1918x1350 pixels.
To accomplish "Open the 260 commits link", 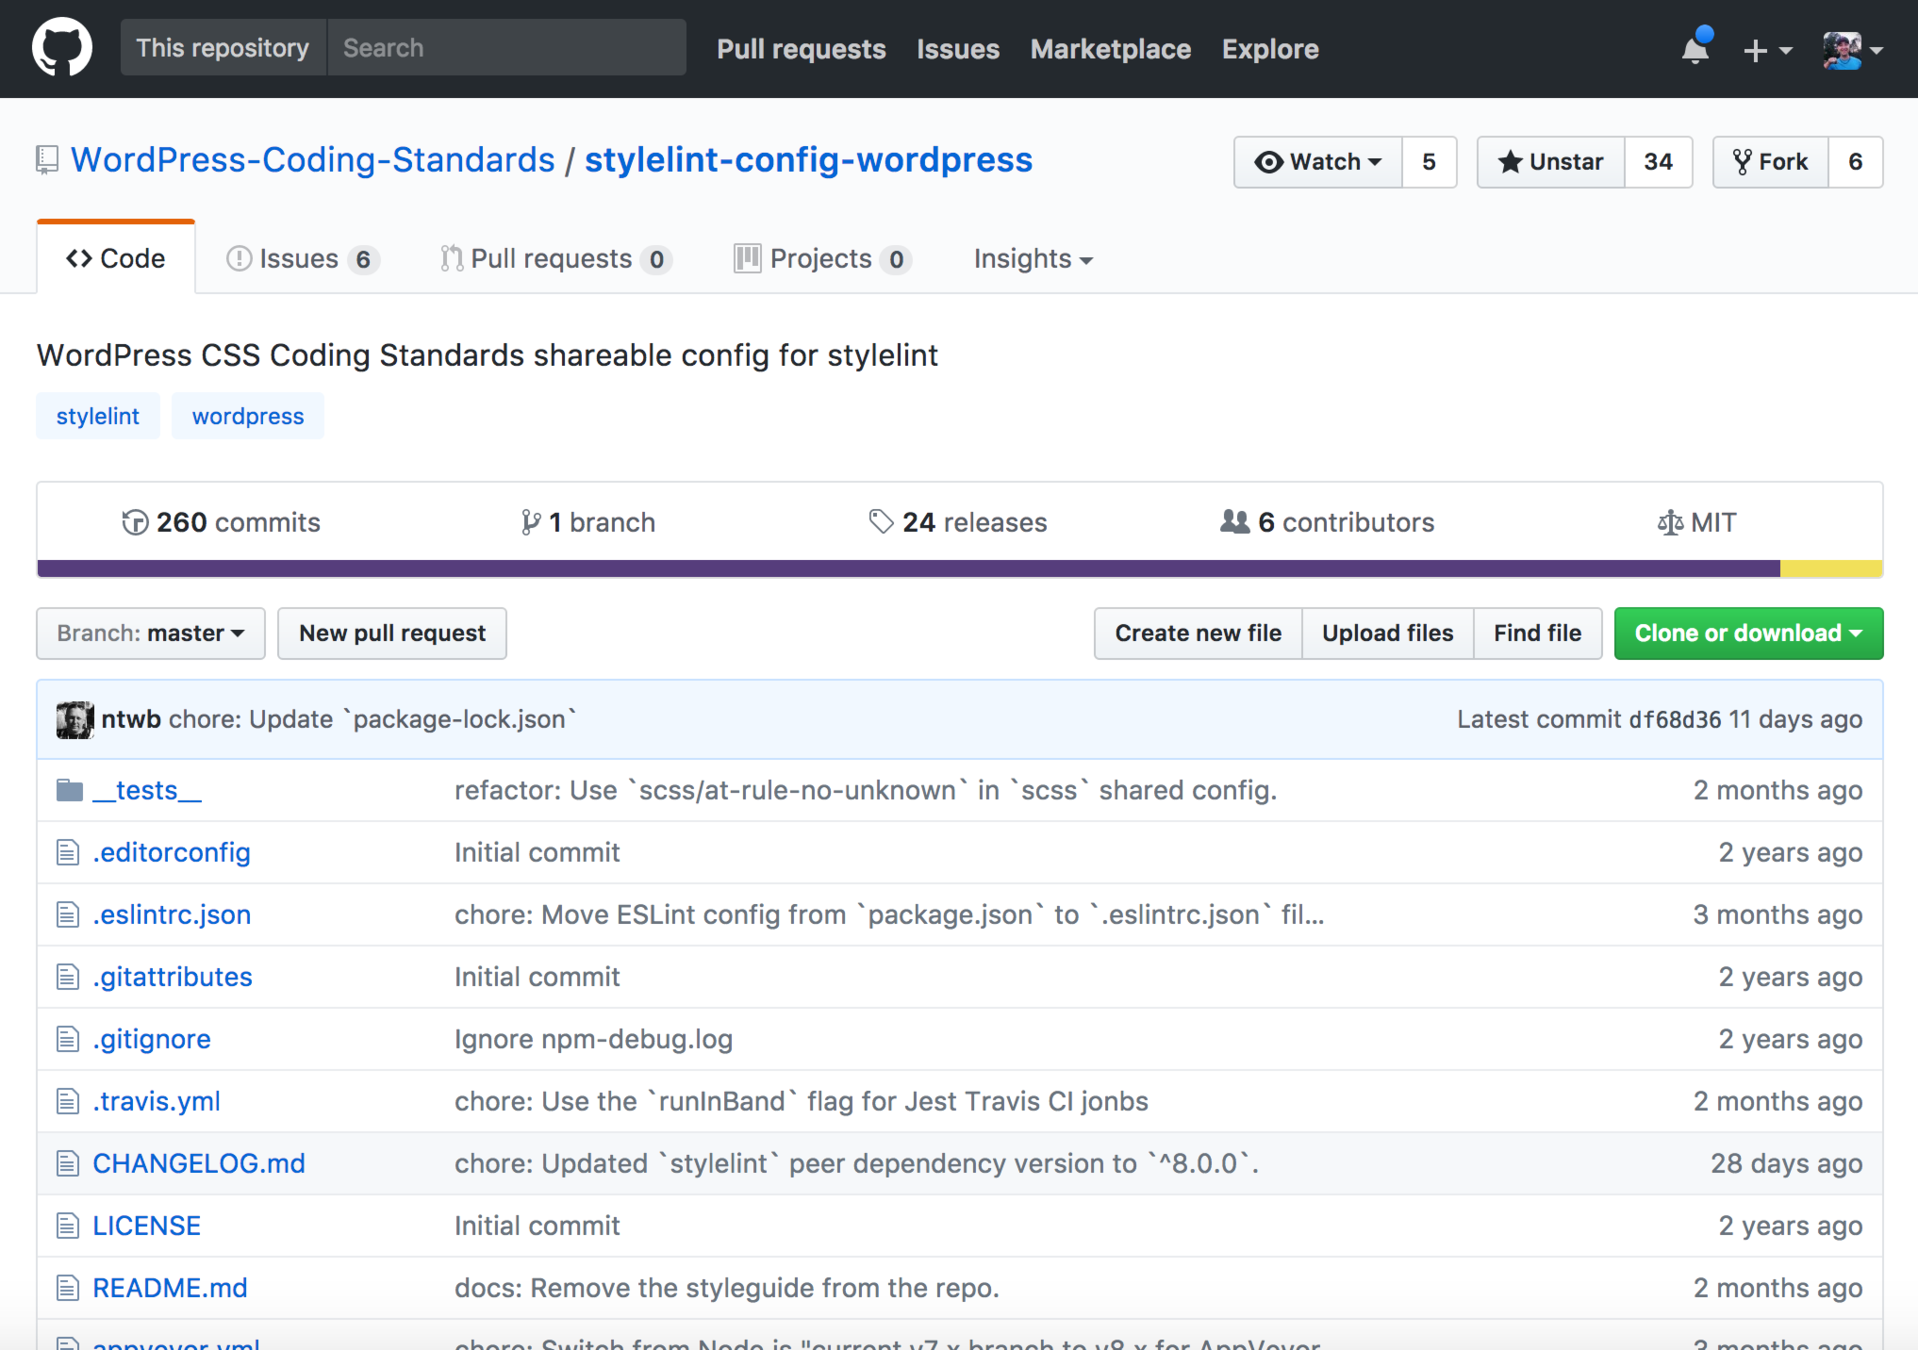I will point(221,522).
